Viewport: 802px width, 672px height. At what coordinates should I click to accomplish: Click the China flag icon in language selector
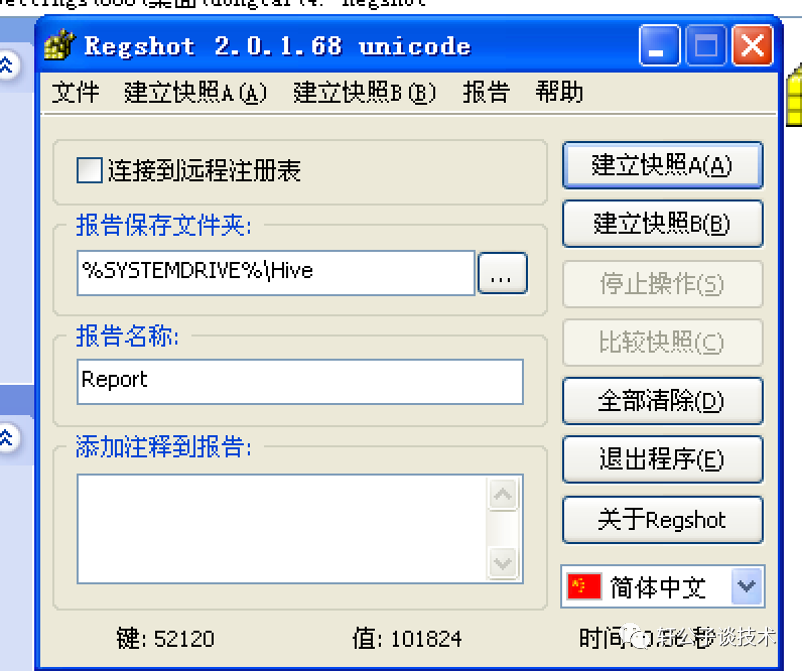click(x=584, y=586)
